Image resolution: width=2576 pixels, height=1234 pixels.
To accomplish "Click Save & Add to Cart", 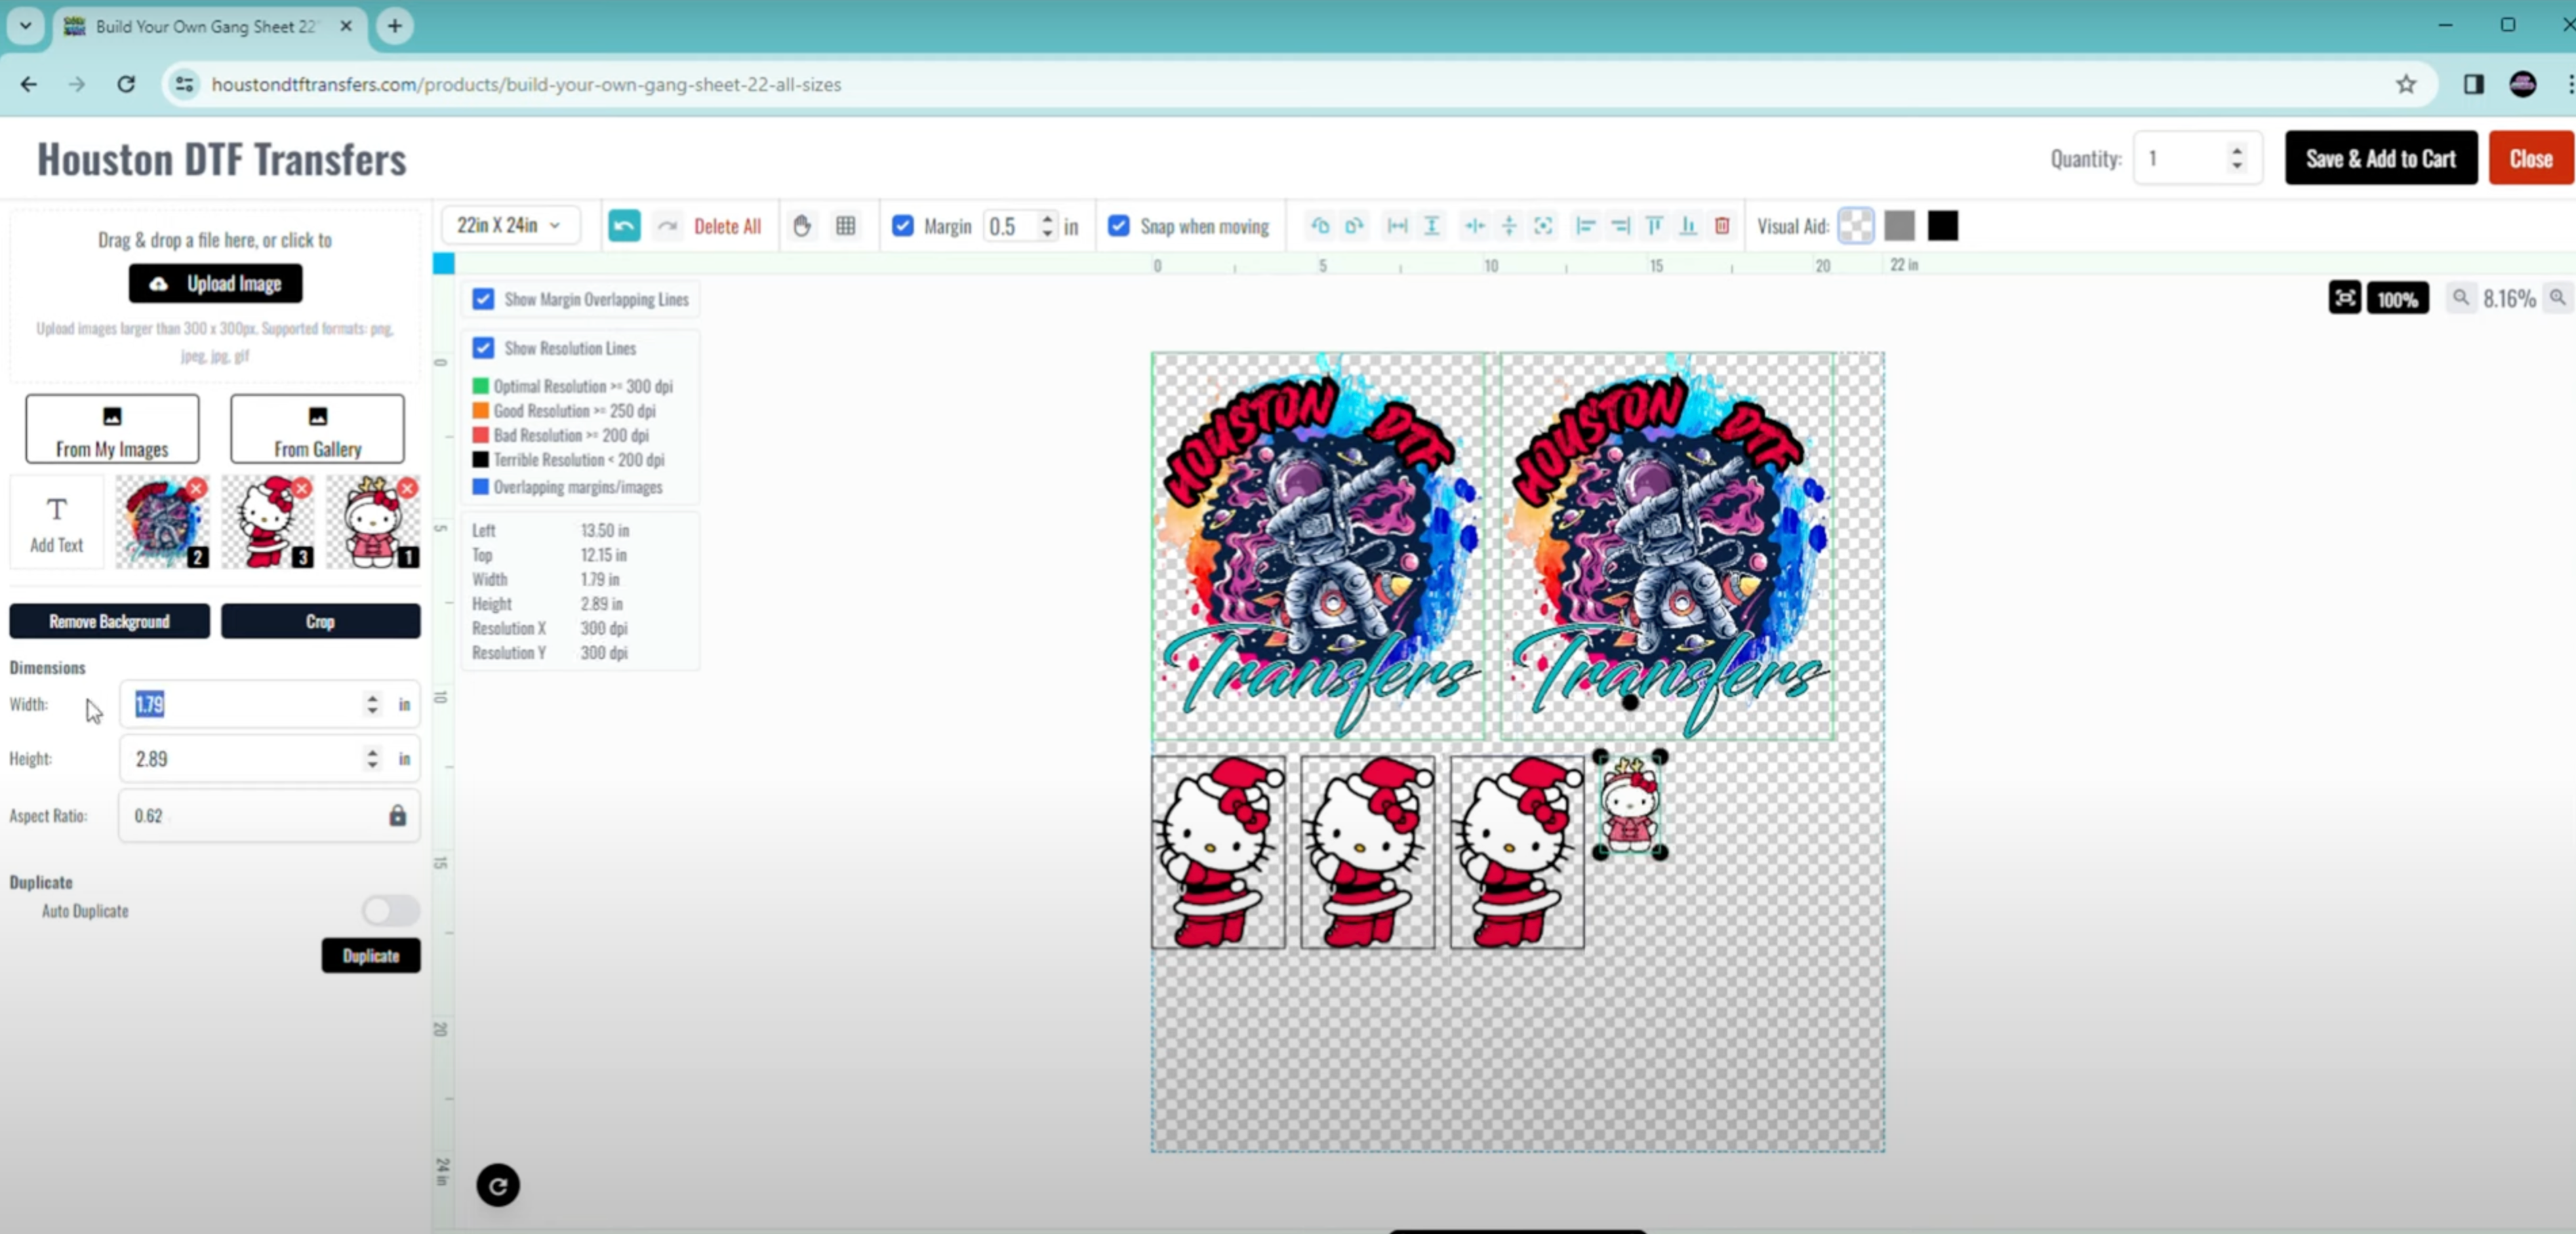I will pyautogui.click(x=2381, y=158).
